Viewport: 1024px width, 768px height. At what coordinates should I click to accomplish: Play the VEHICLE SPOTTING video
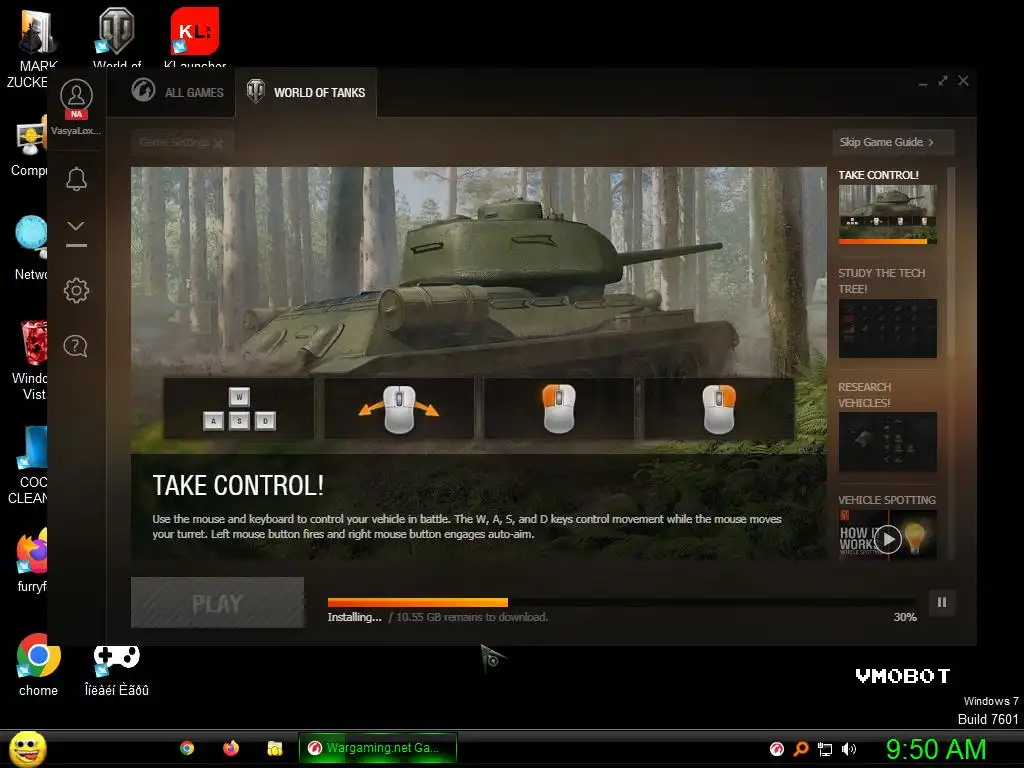click(888, 539)
